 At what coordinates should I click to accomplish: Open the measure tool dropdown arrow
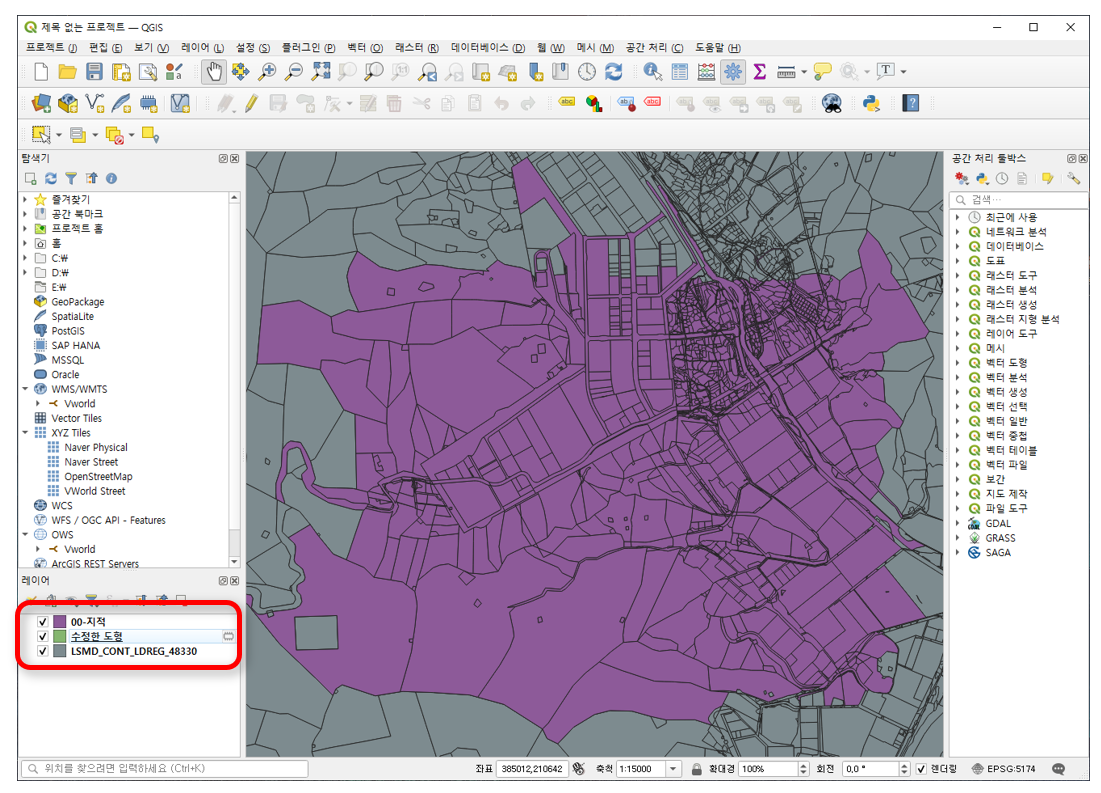click(x=804, y=72)
